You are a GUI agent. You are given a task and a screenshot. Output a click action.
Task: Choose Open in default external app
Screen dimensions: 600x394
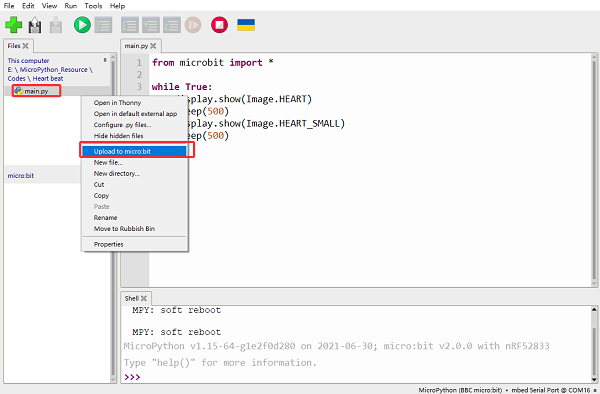click(134, 114)
